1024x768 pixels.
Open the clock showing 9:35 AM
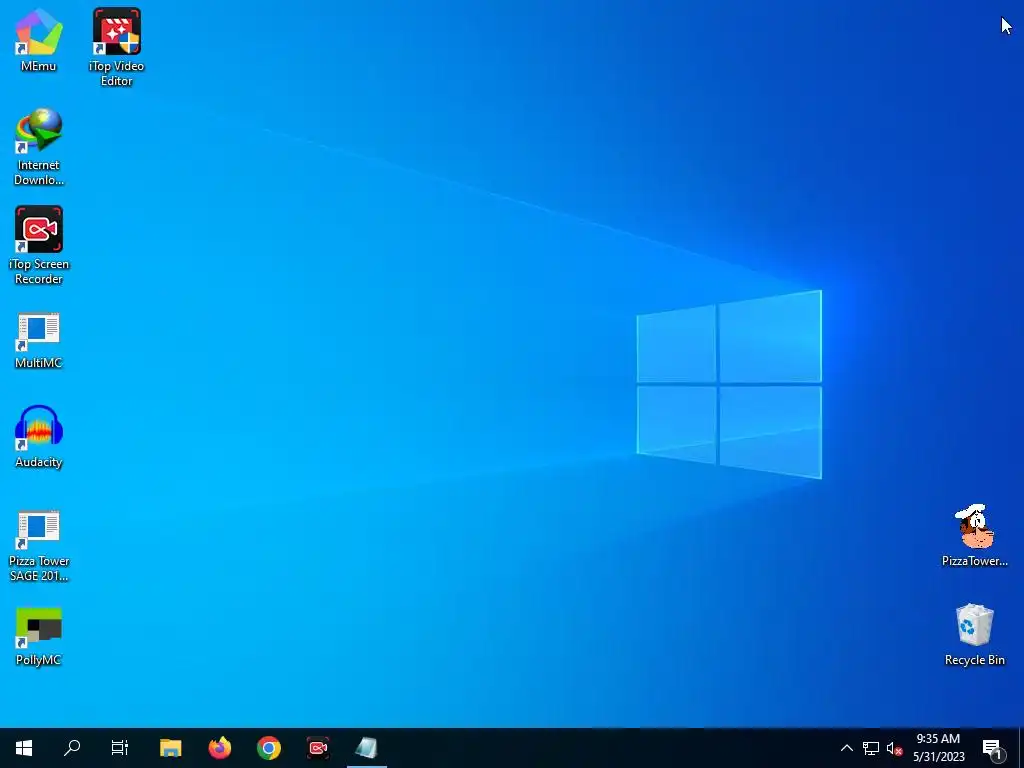938,748
